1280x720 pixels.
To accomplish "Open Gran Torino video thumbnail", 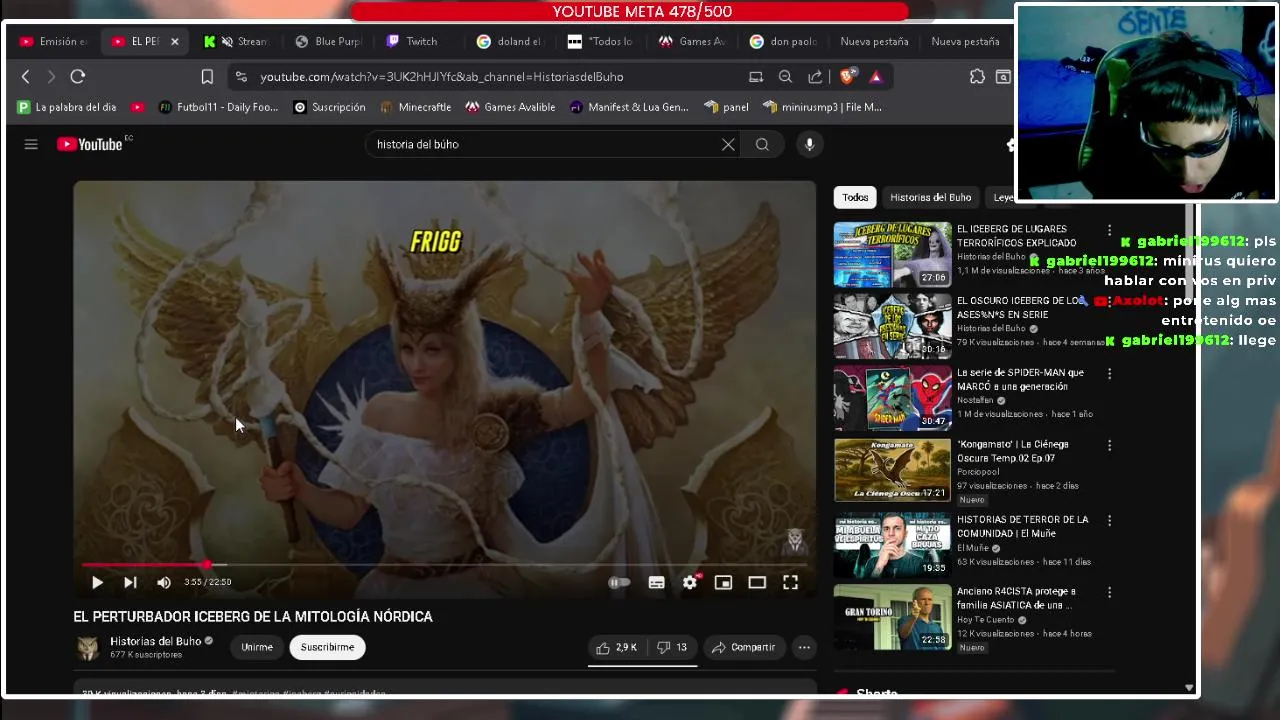I will tap(892, 617).
